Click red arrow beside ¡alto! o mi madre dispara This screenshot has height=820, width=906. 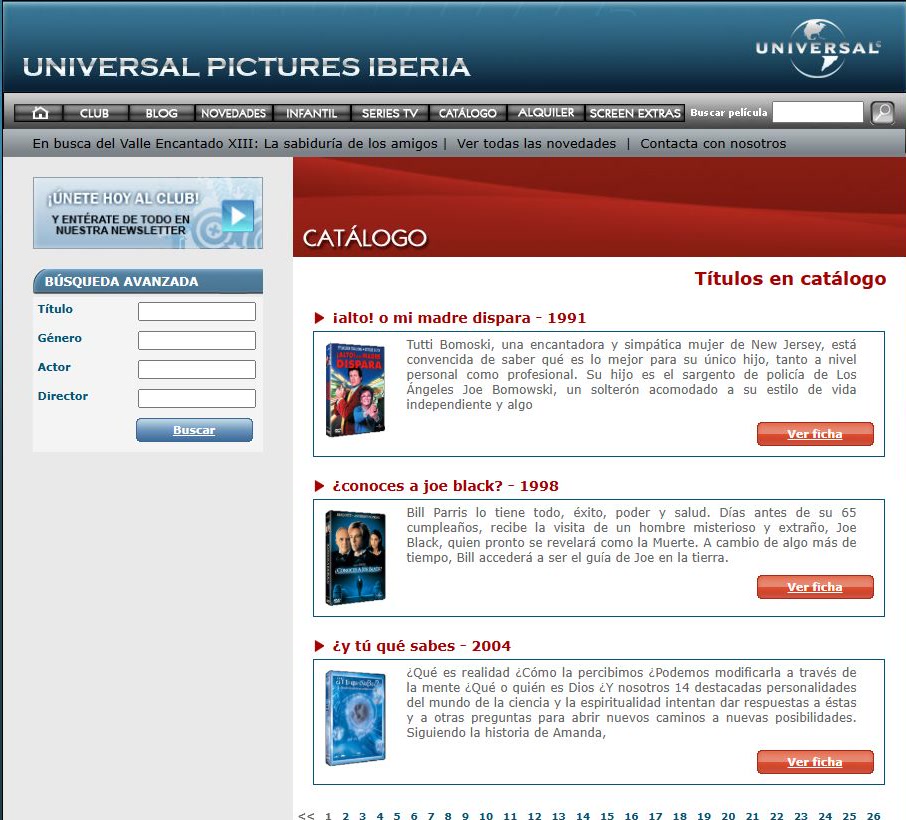(x=319, y=318)
